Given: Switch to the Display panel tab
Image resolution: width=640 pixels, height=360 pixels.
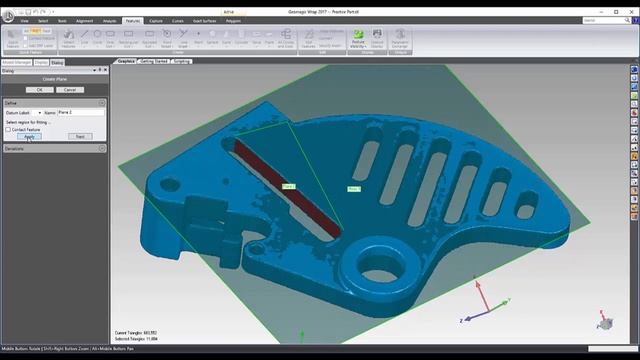Looking at the screenshot, I should click(x=41, y=62).
